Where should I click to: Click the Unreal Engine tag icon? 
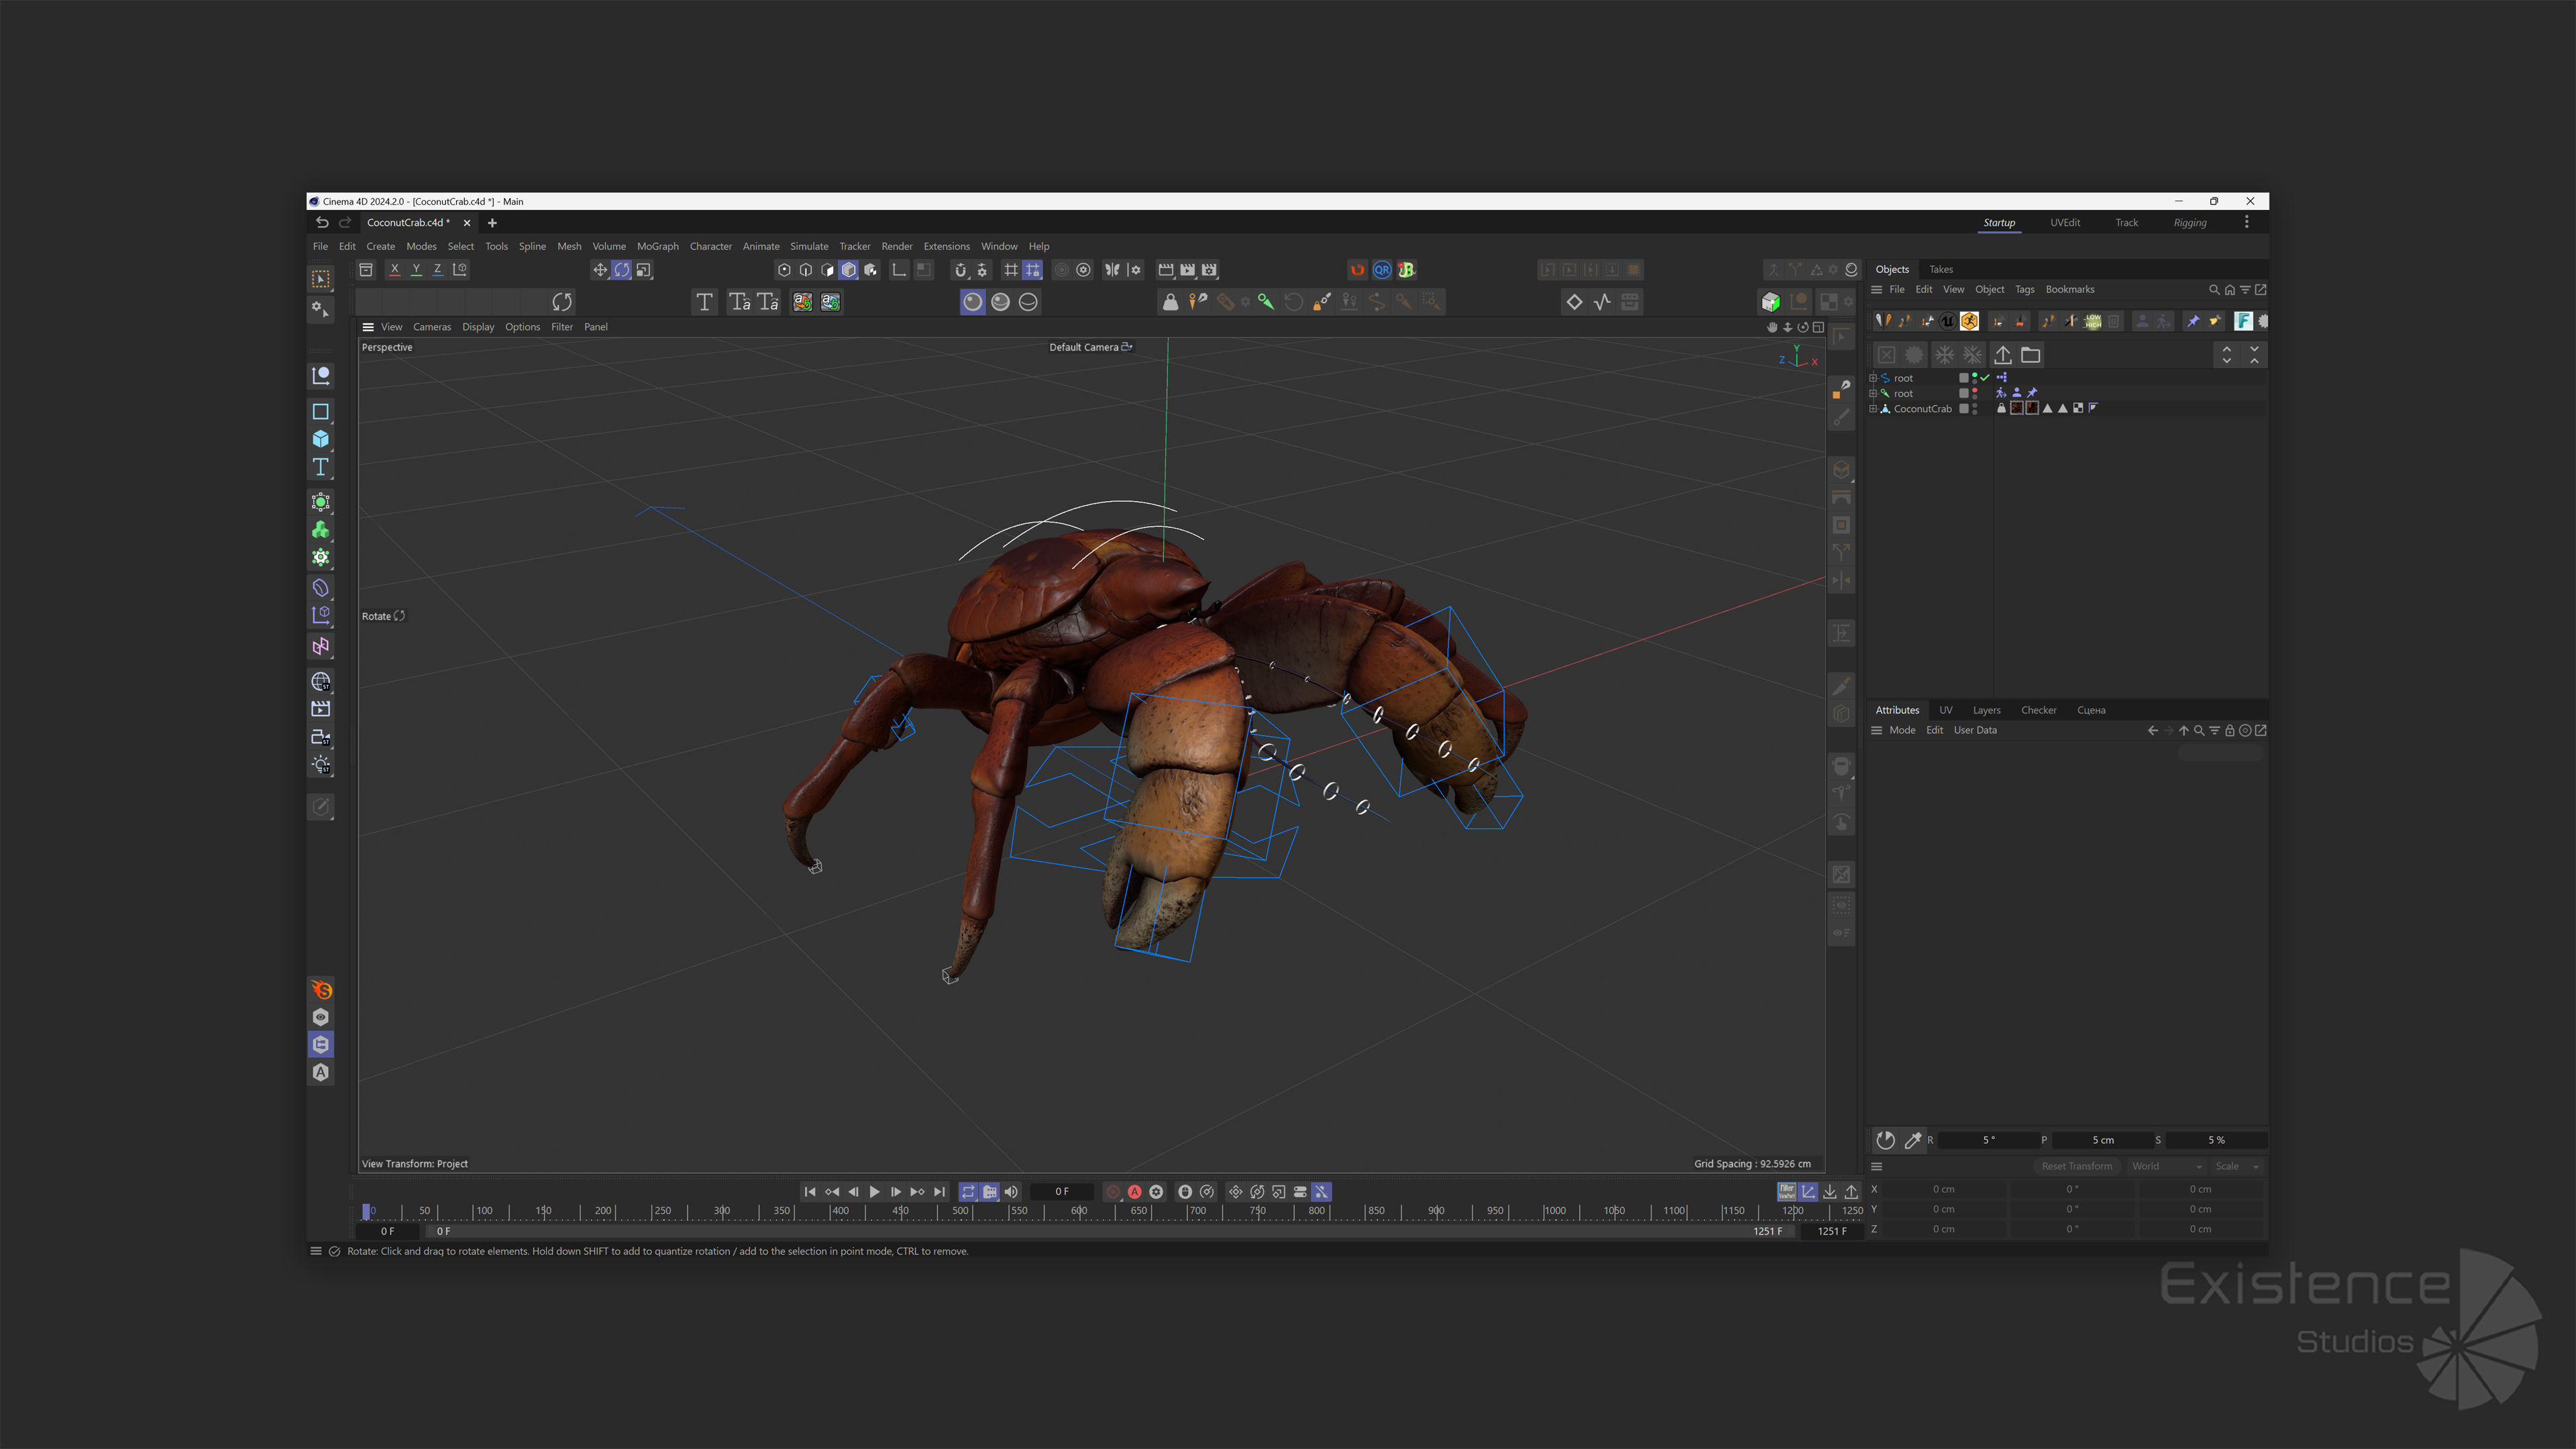[x=1947, y=321]
